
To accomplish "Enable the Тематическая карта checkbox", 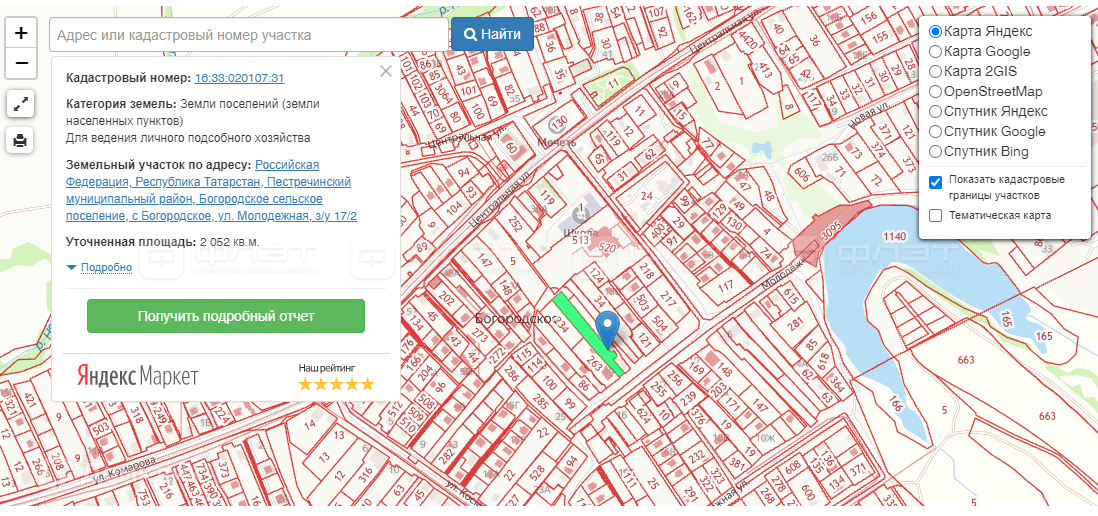I will pos(935,215).
